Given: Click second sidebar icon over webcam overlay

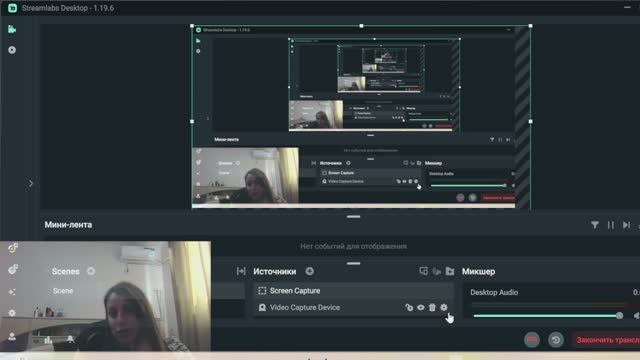Looking at the screenshot, I should 13,269.
